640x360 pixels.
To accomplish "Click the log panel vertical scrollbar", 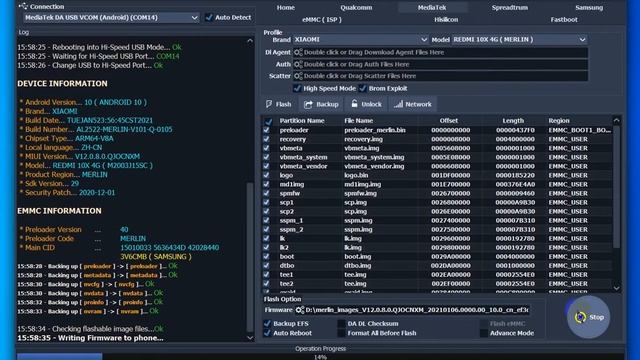I will click(x=250, y=256).
